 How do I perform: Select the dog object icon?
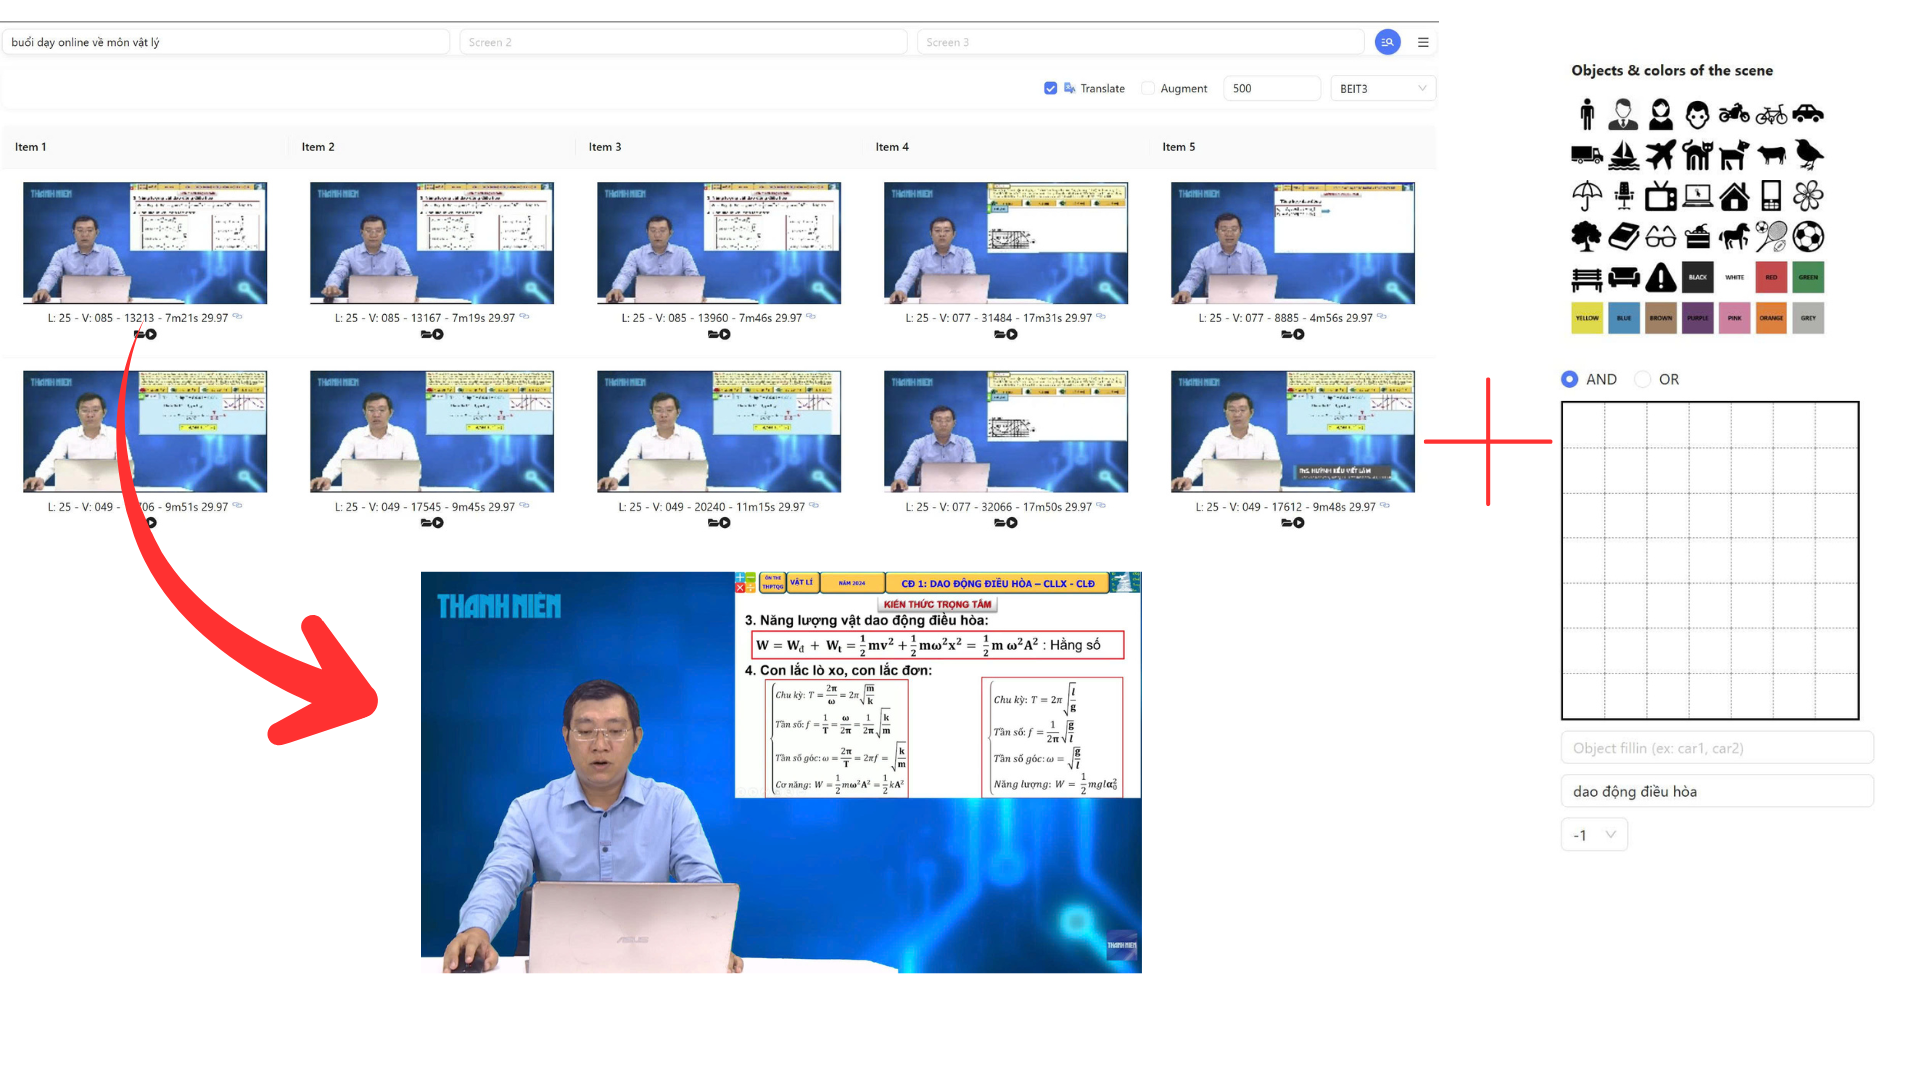pos(1734,156)
